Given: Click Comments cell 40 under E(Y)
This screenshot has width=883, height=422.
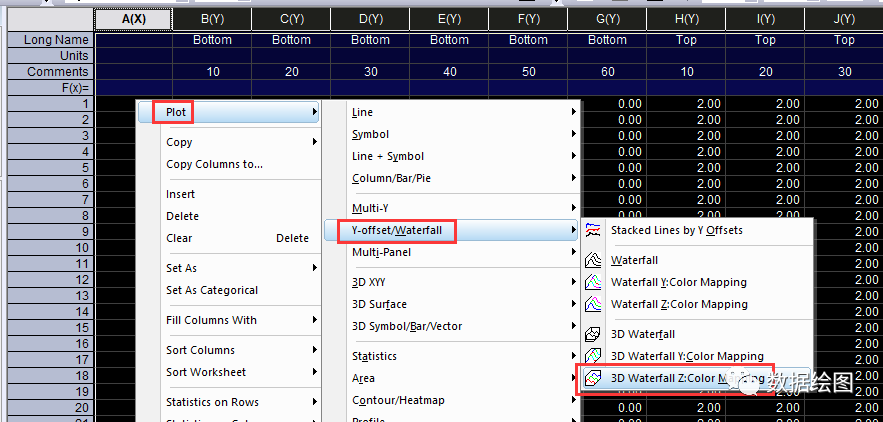Looking at the screenshot, I should 449,72.
